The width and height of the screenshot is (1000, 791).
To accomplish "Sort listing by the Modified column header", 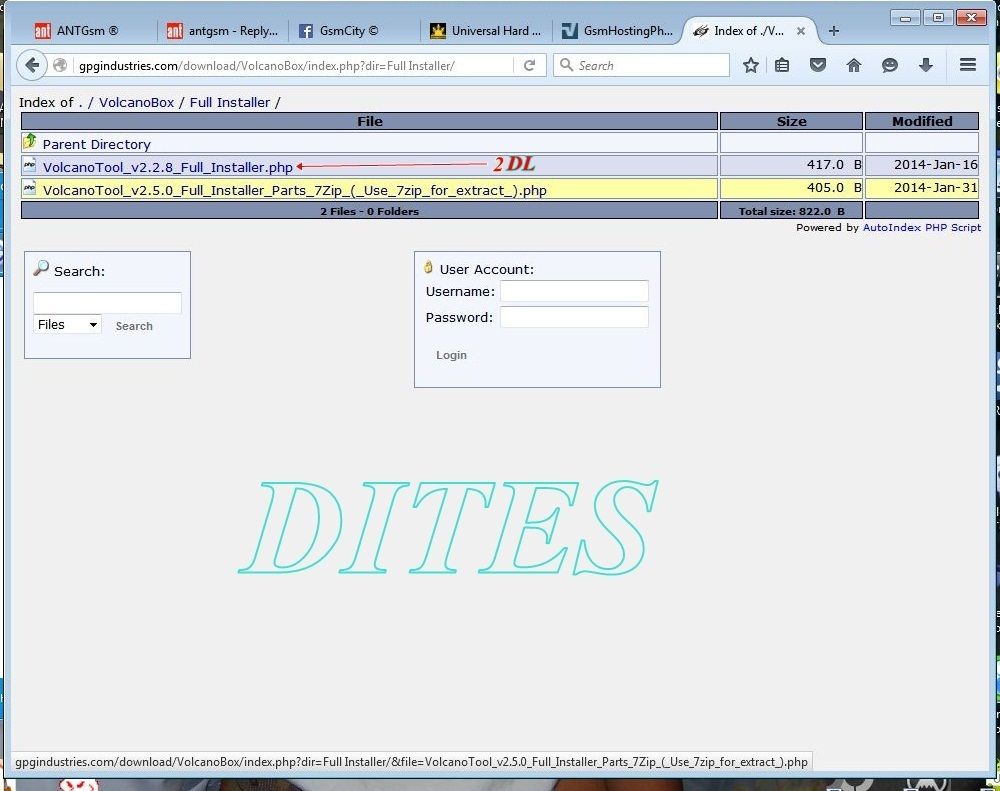I will tap(922, 121).
